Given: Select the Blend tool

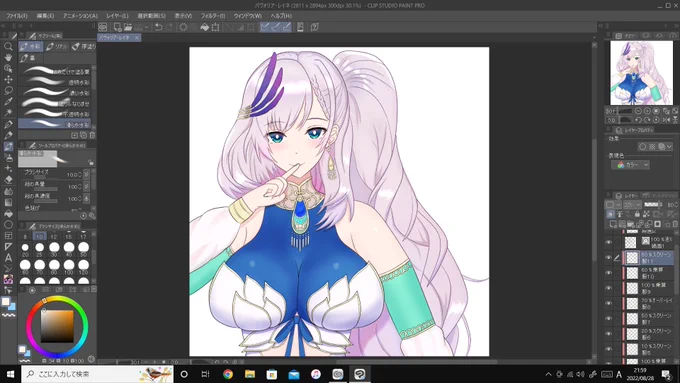Looking at the screenshot, I should pos(8,191).
